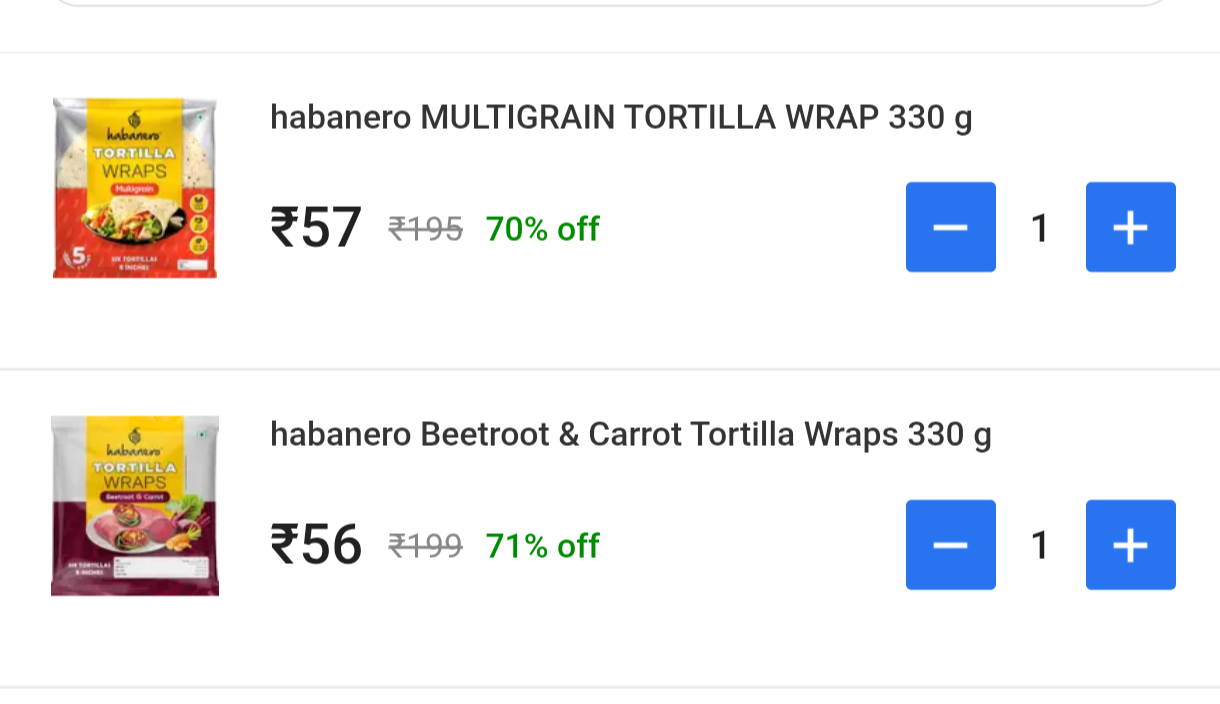Tap the green 71% off discount label
This screenshot has height=704, width=1220.
click(542, 546)
